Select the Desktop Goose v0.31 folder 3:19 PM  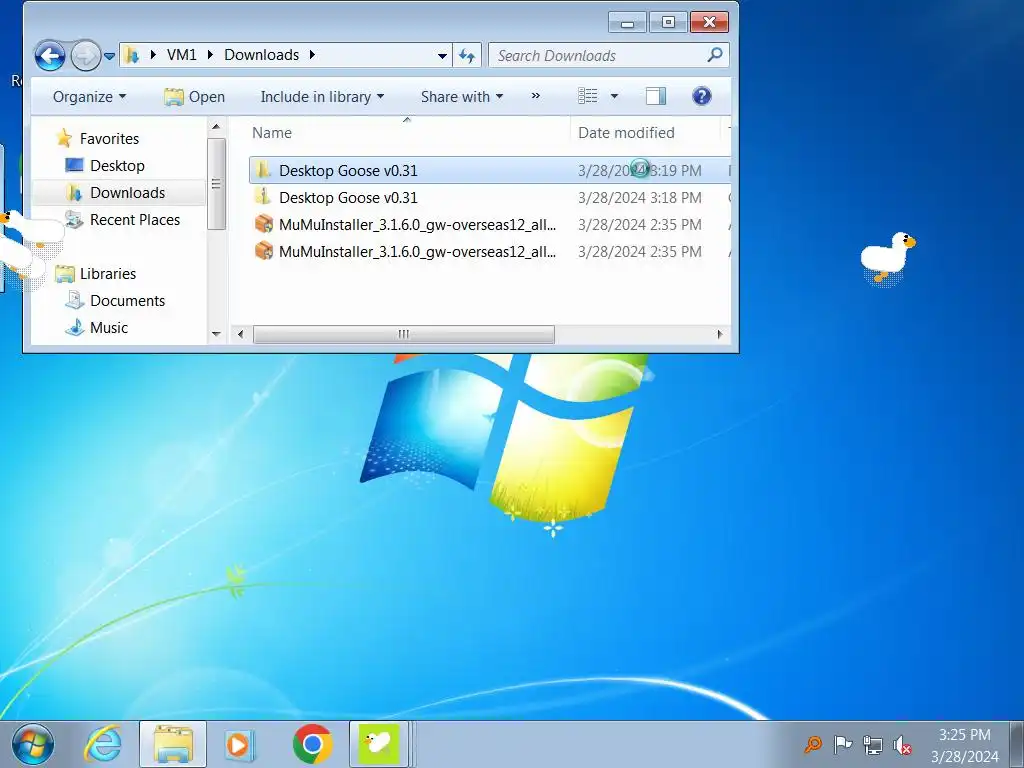point(489,170)
